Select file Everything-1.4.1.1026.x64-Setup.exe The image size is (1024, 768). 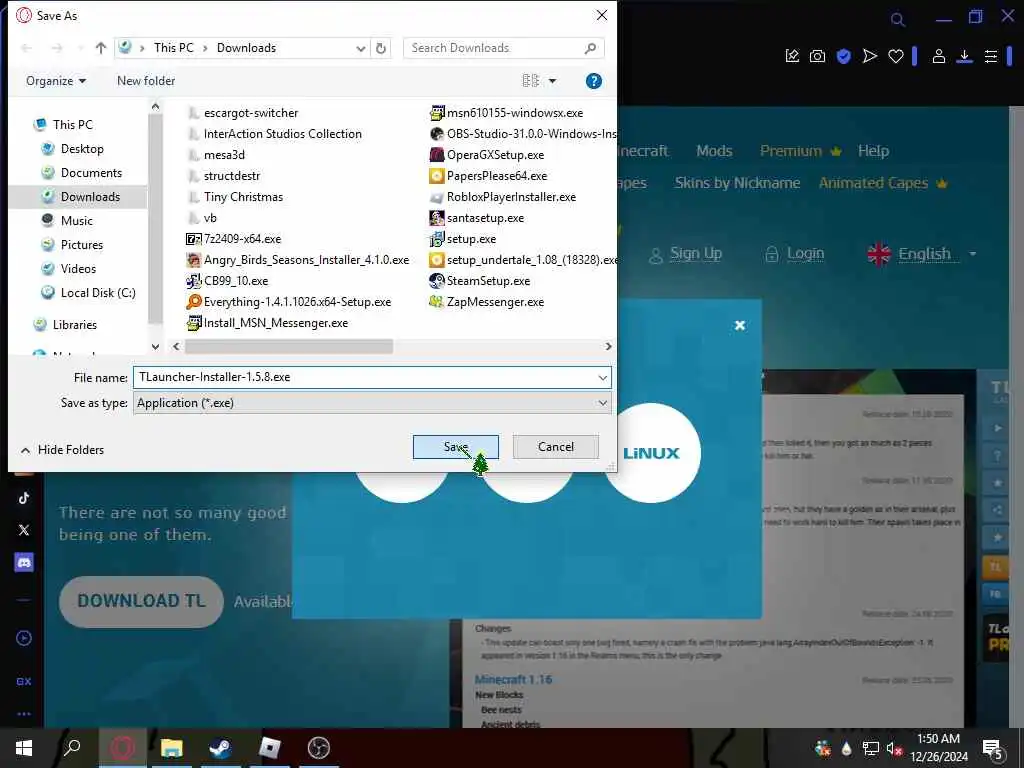289,302
